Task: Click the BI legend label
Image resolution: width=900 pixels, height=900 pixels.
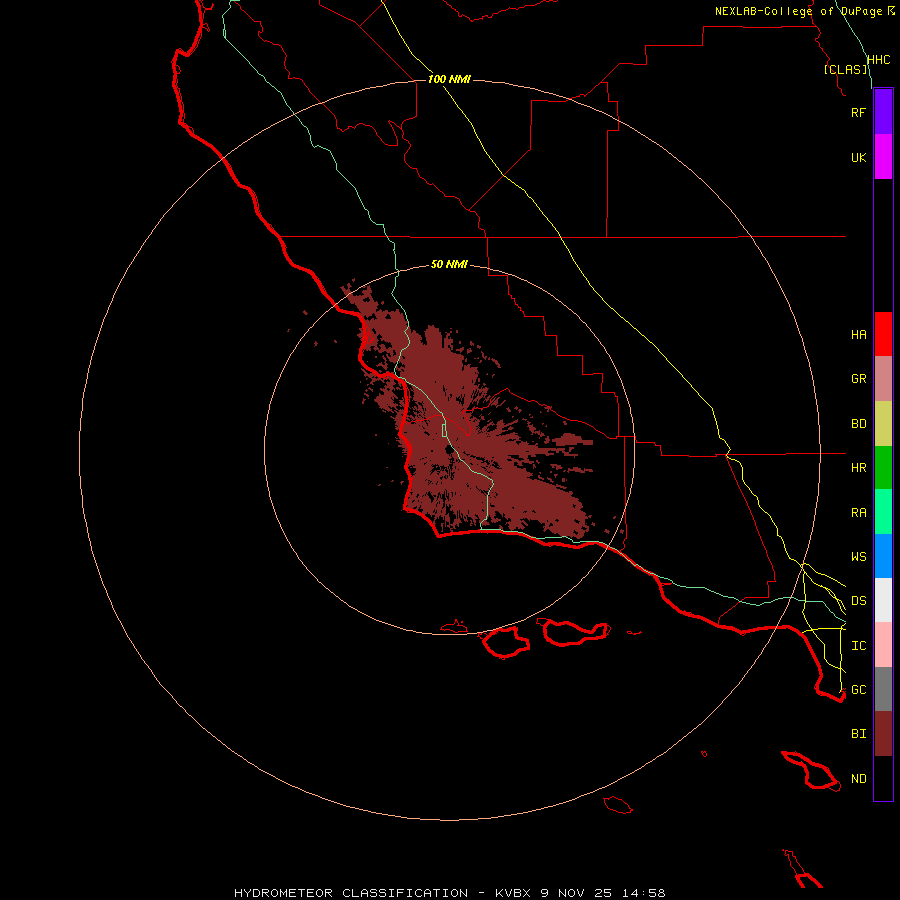Action: coord(858,734)
